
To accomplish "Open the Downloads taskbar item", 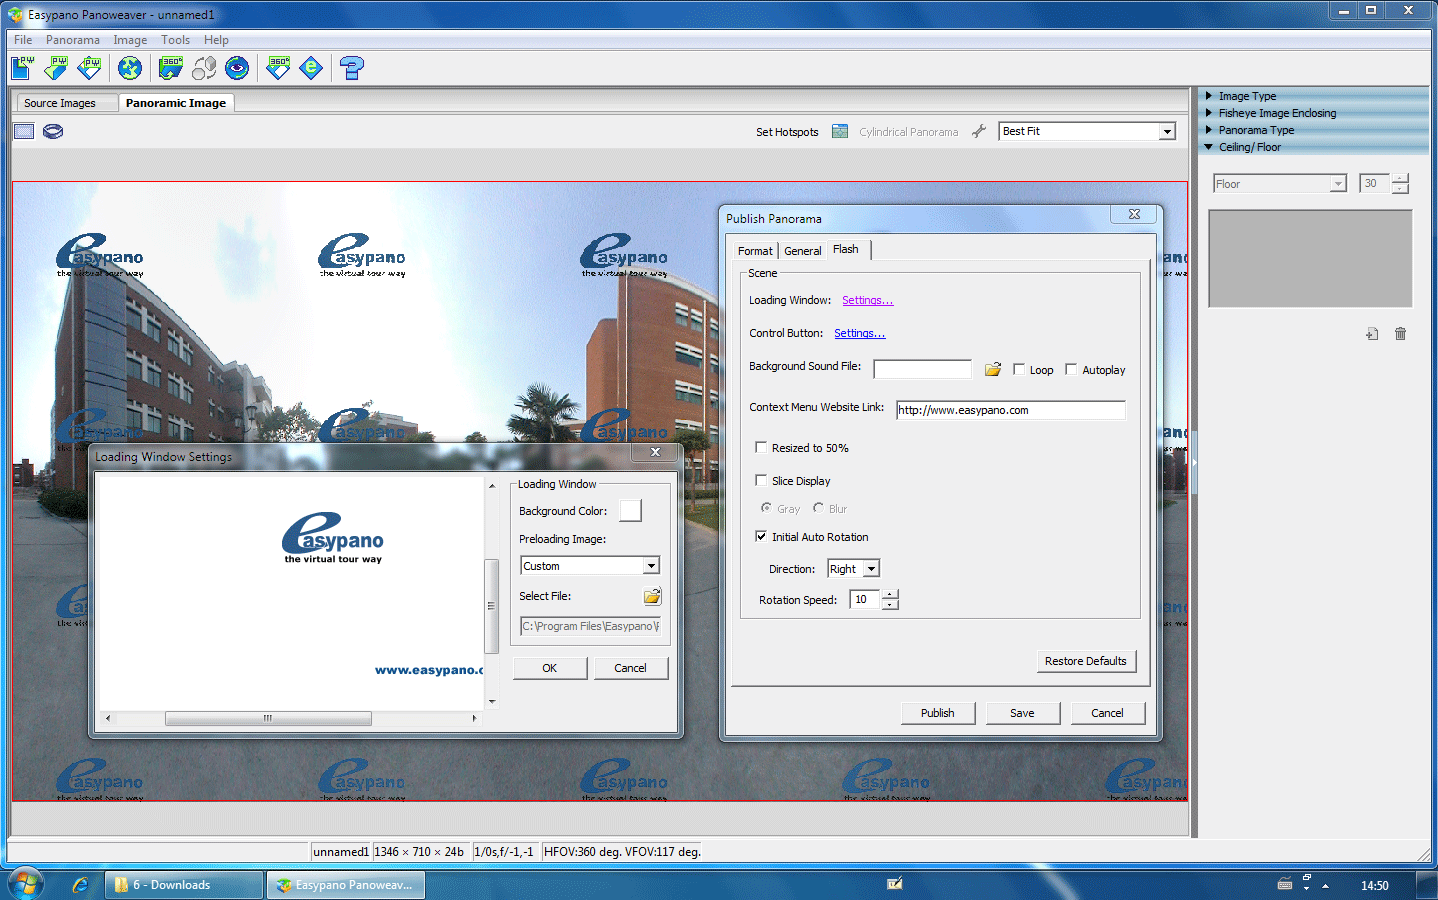I will pyautogui.click(x=183, y=885).
